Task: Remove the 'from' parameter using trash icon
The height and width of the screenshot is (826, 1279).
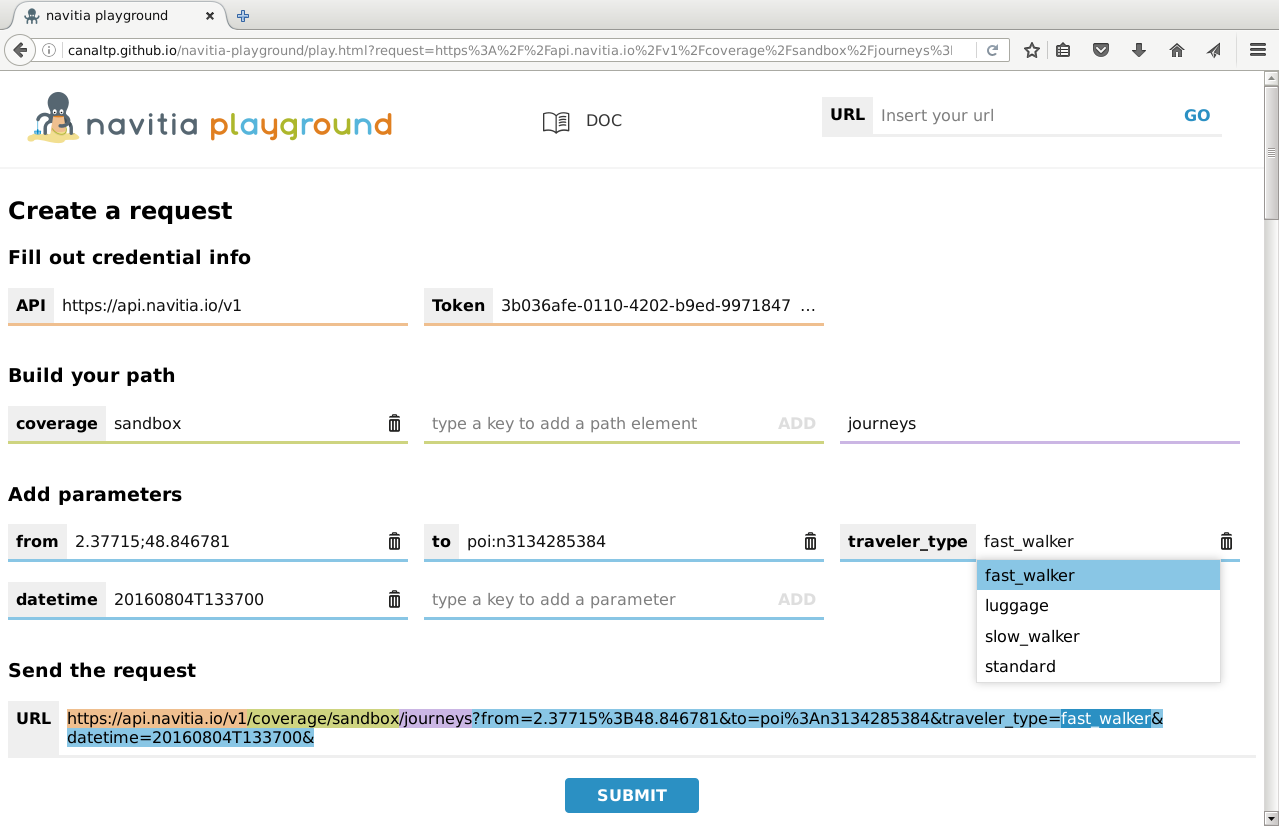Action: 394,541
